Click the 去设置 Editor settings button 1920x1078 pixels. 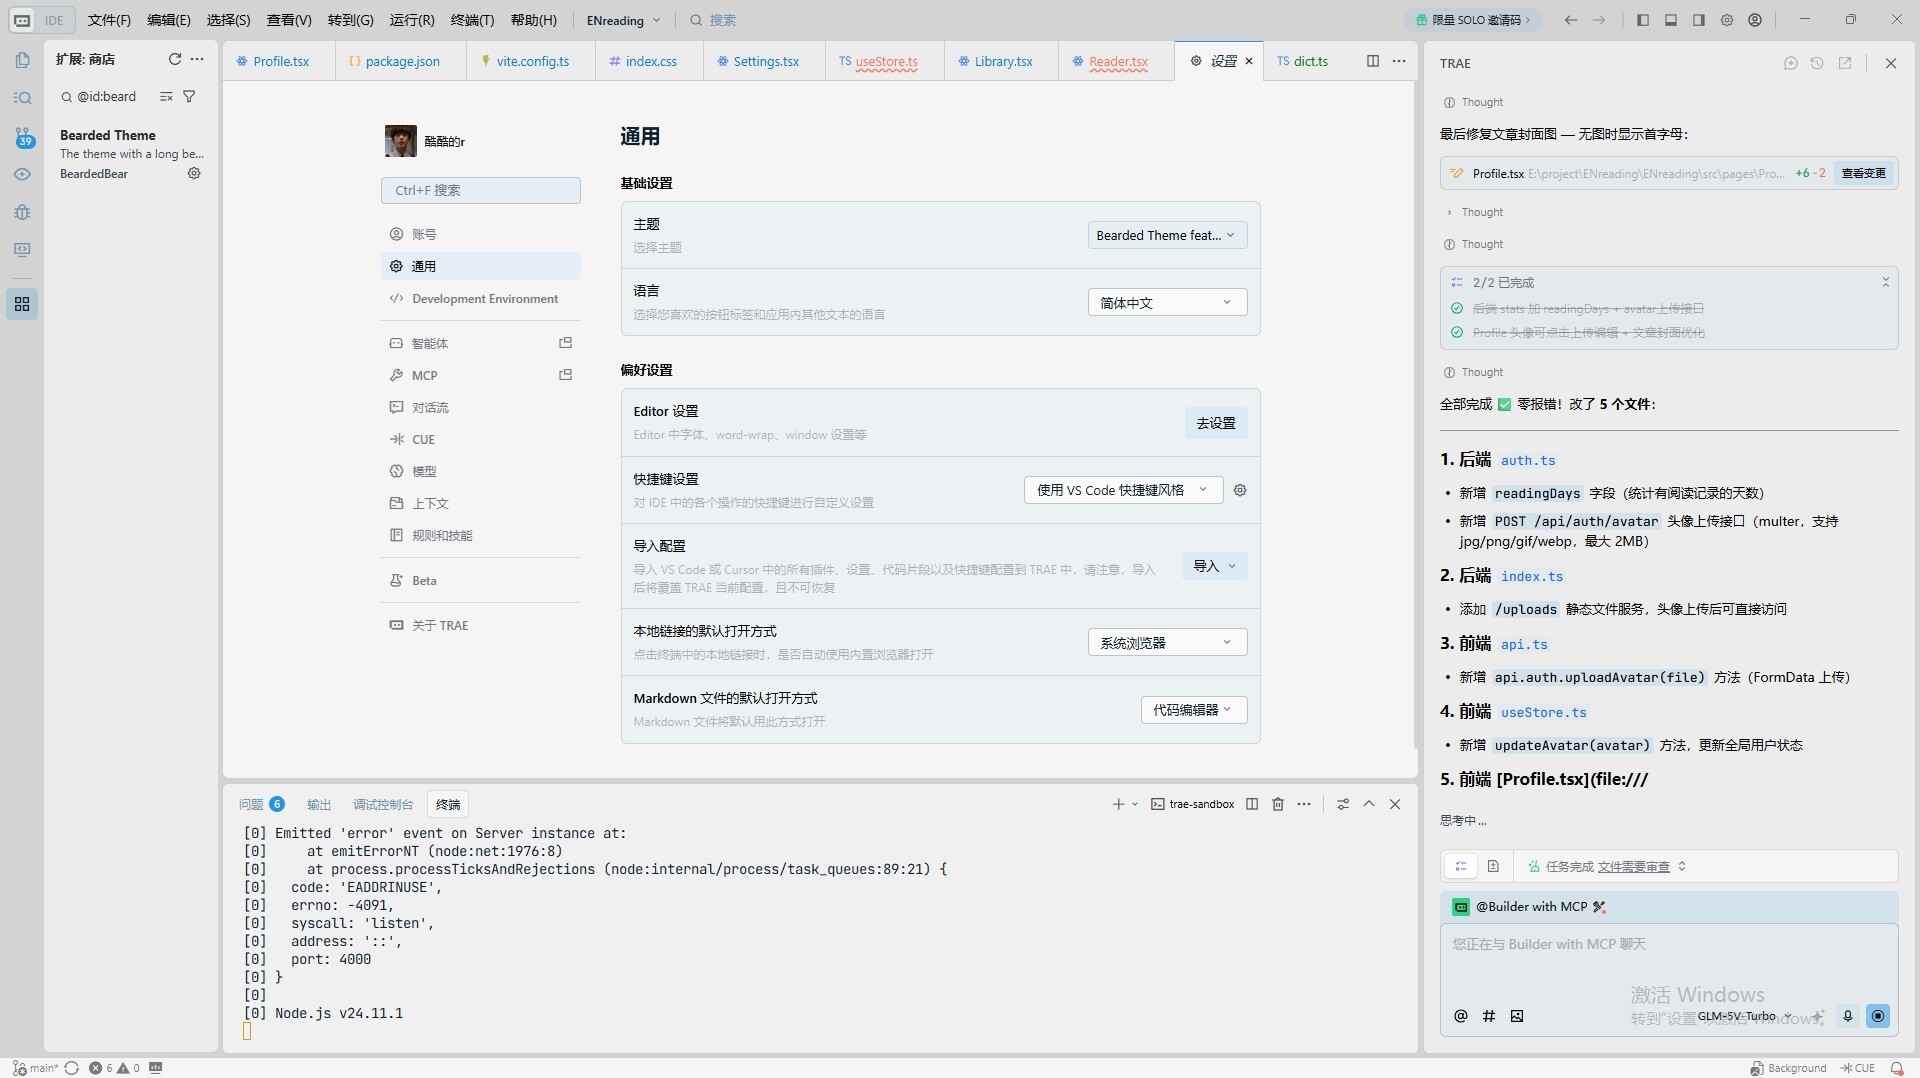pos(1215,423)
